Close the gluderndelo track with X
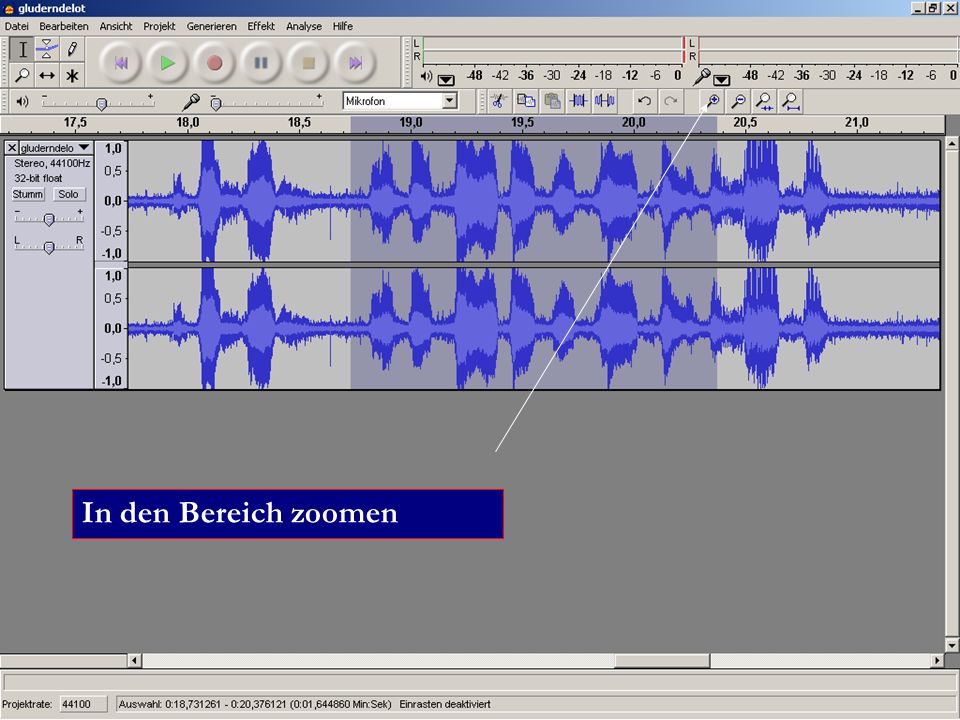 pos(12,148)
